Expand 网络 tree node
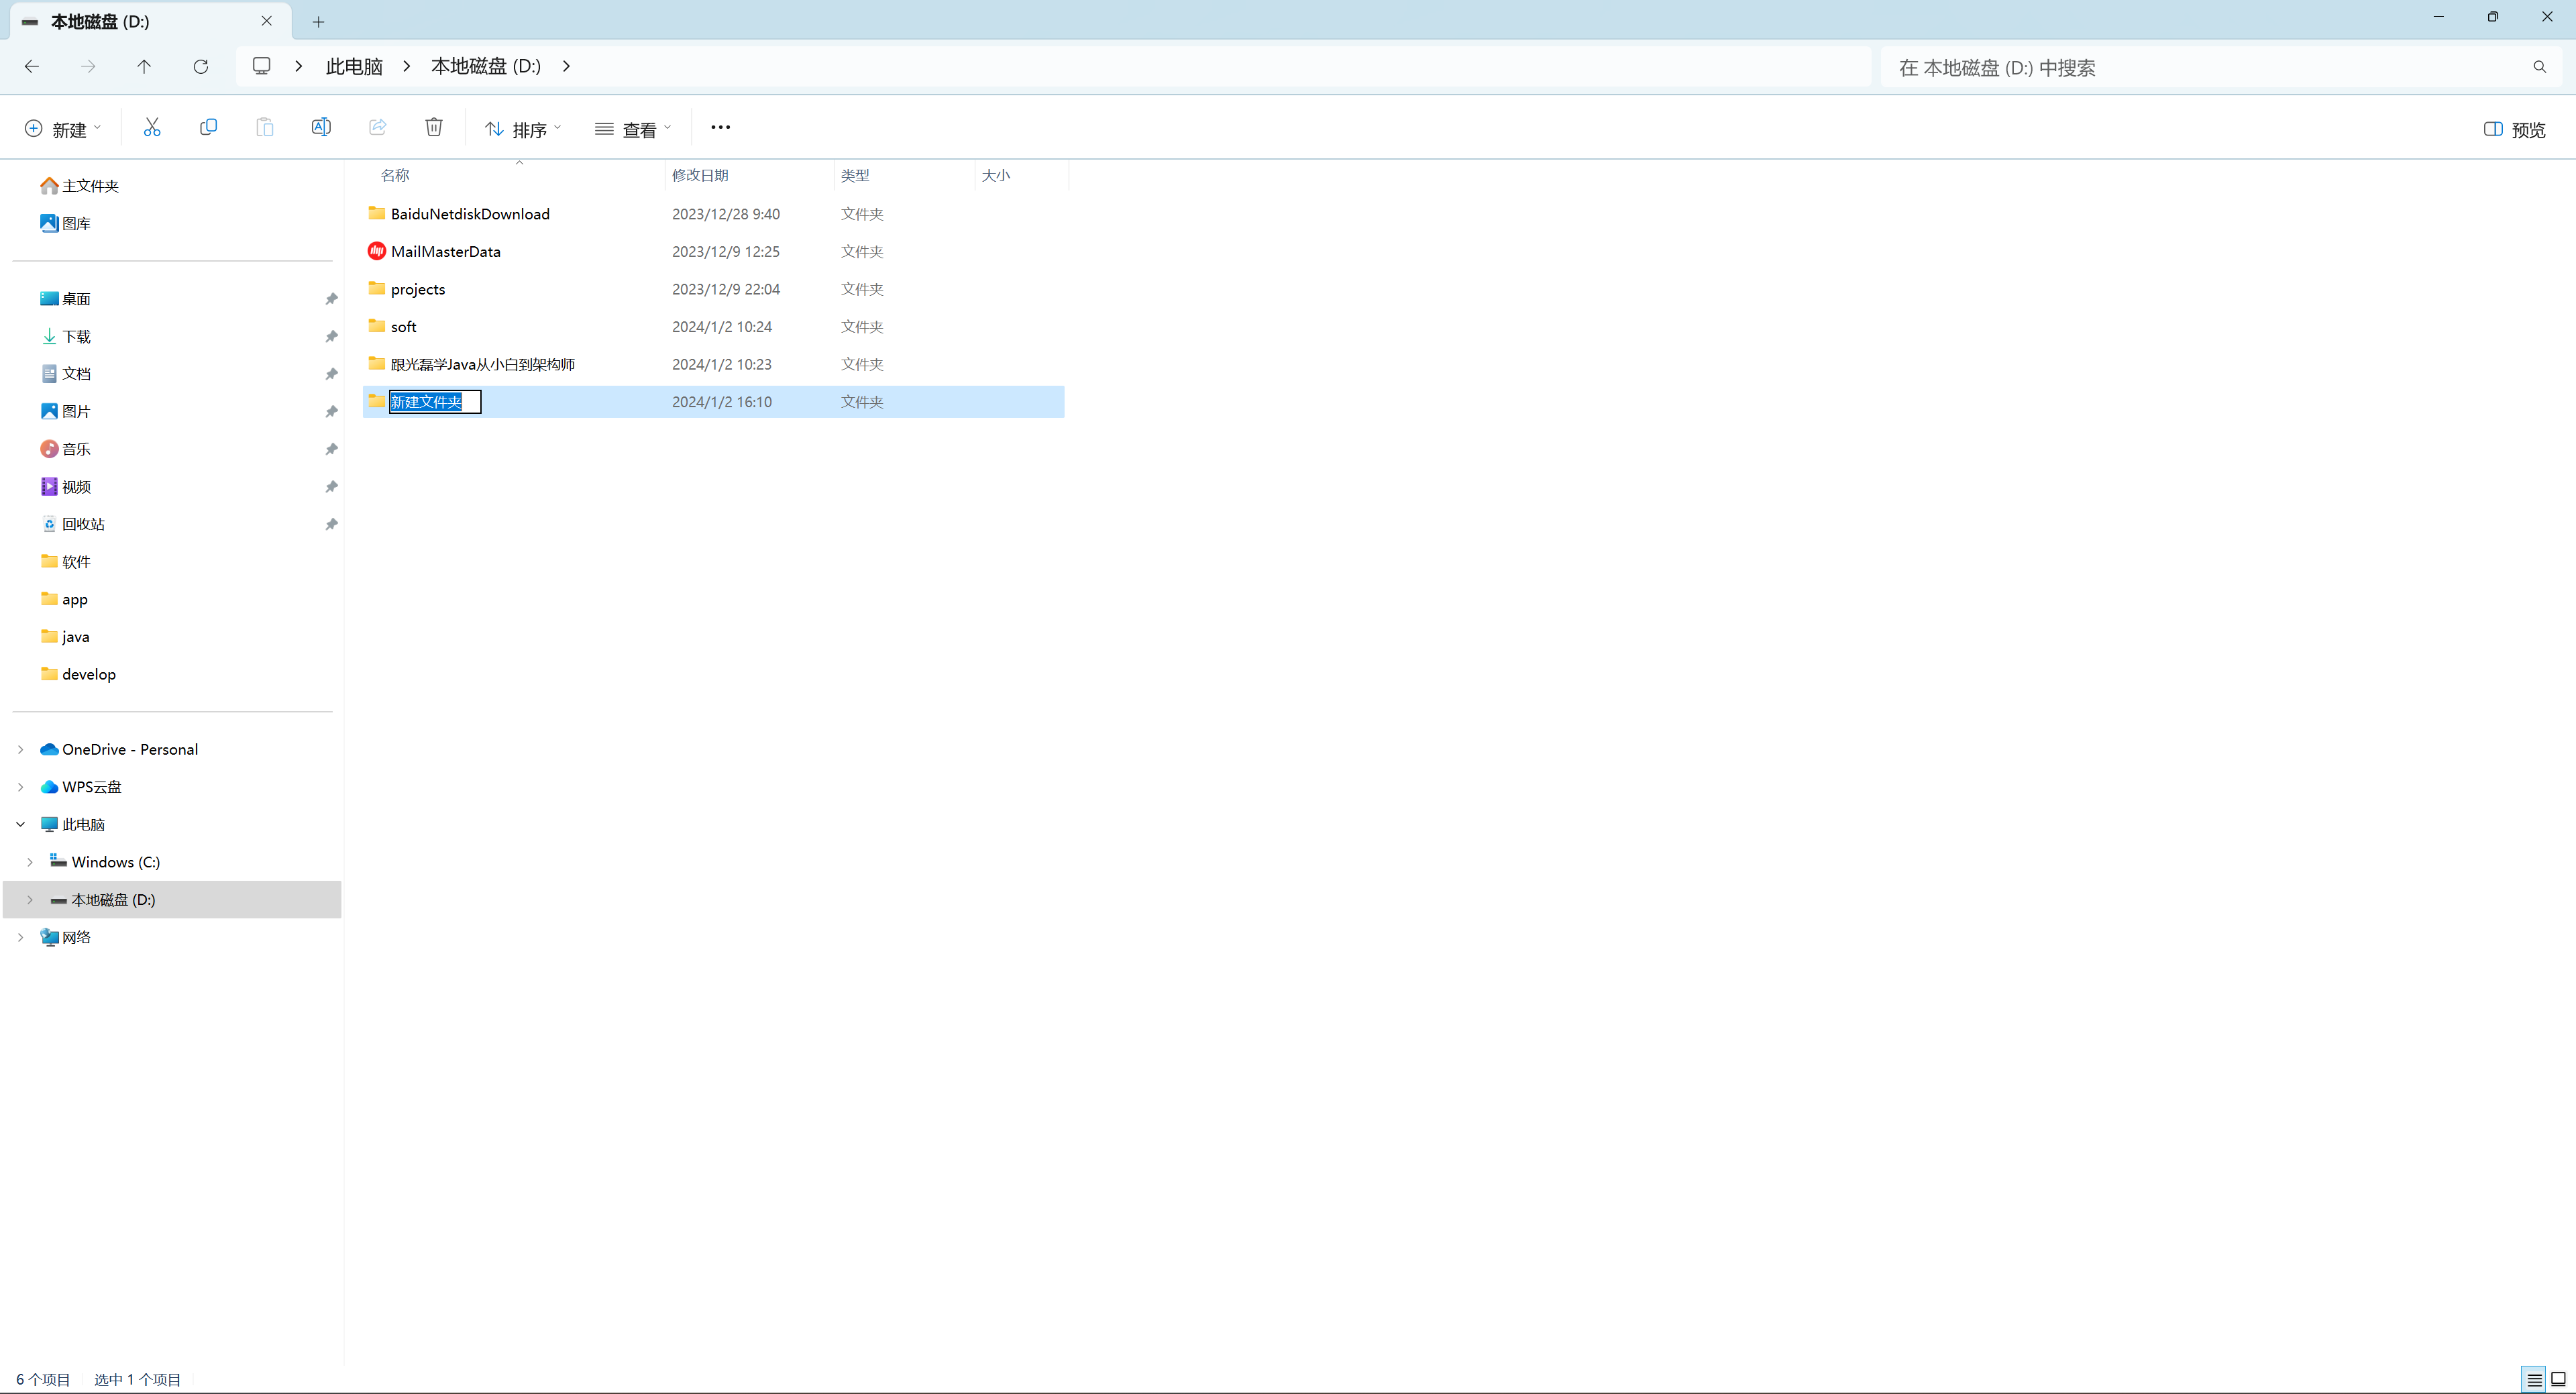 (x=20, y=937)
